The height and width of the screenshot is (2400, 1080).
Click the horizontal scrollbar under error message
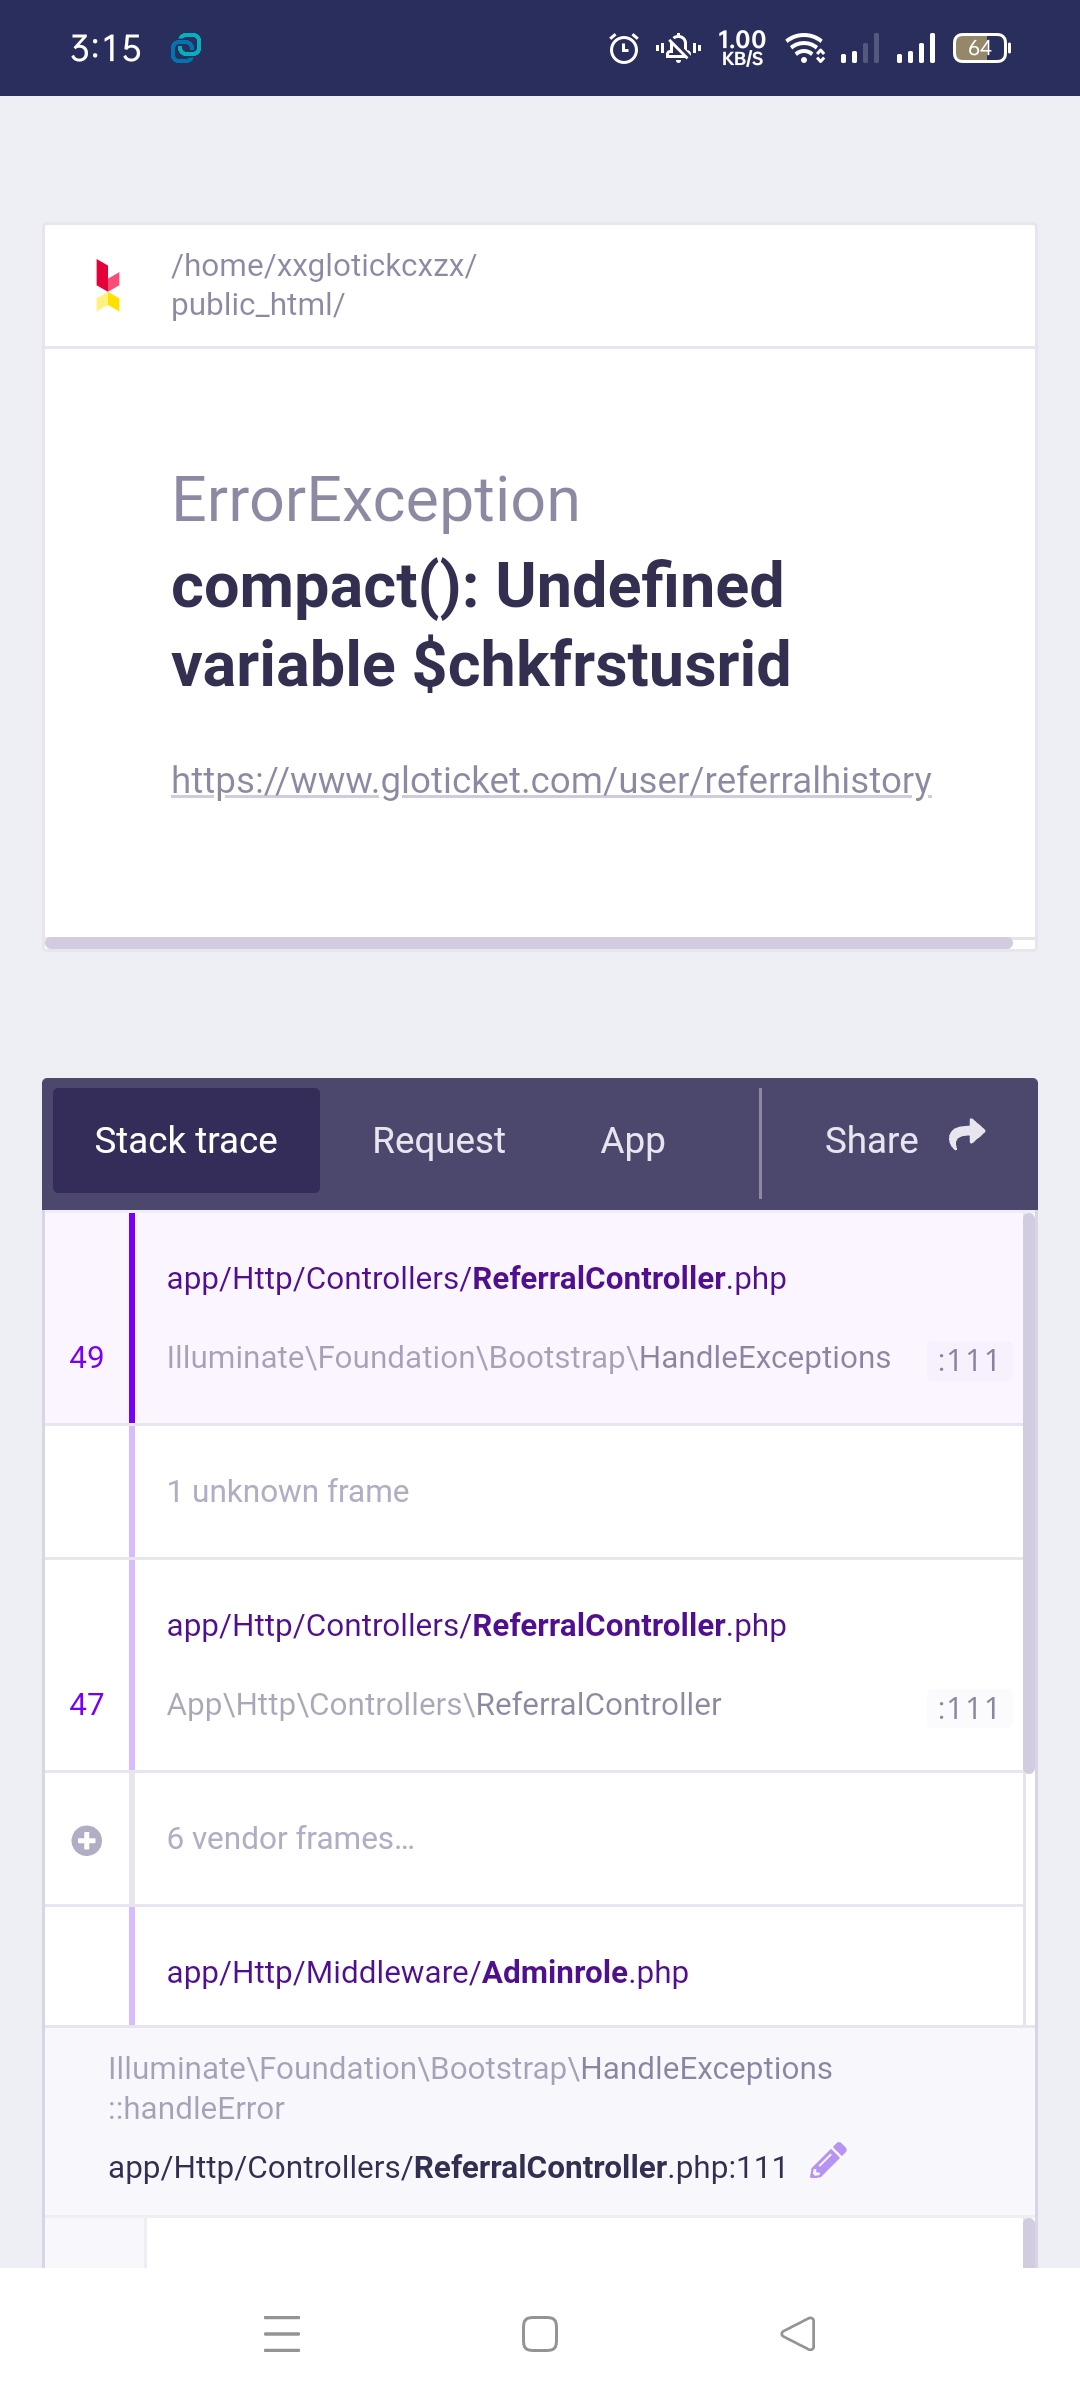point(529,943)
